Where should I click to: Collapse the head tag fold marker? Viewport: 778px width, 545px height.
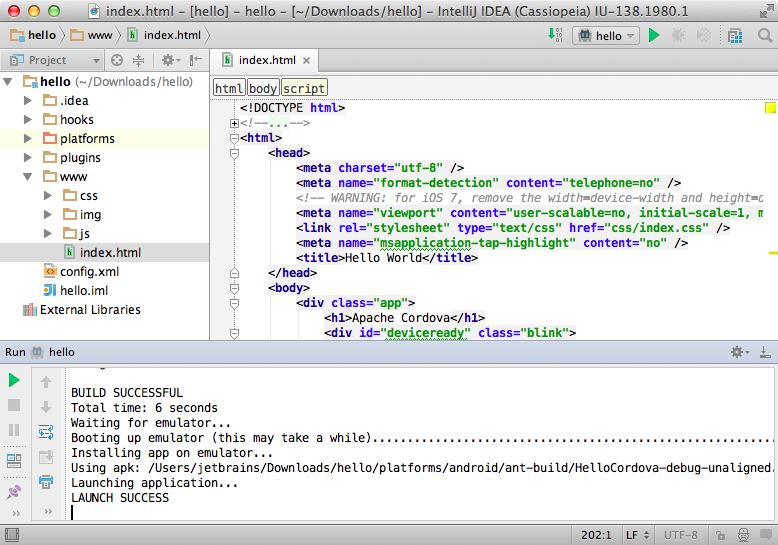pos(235,153)
